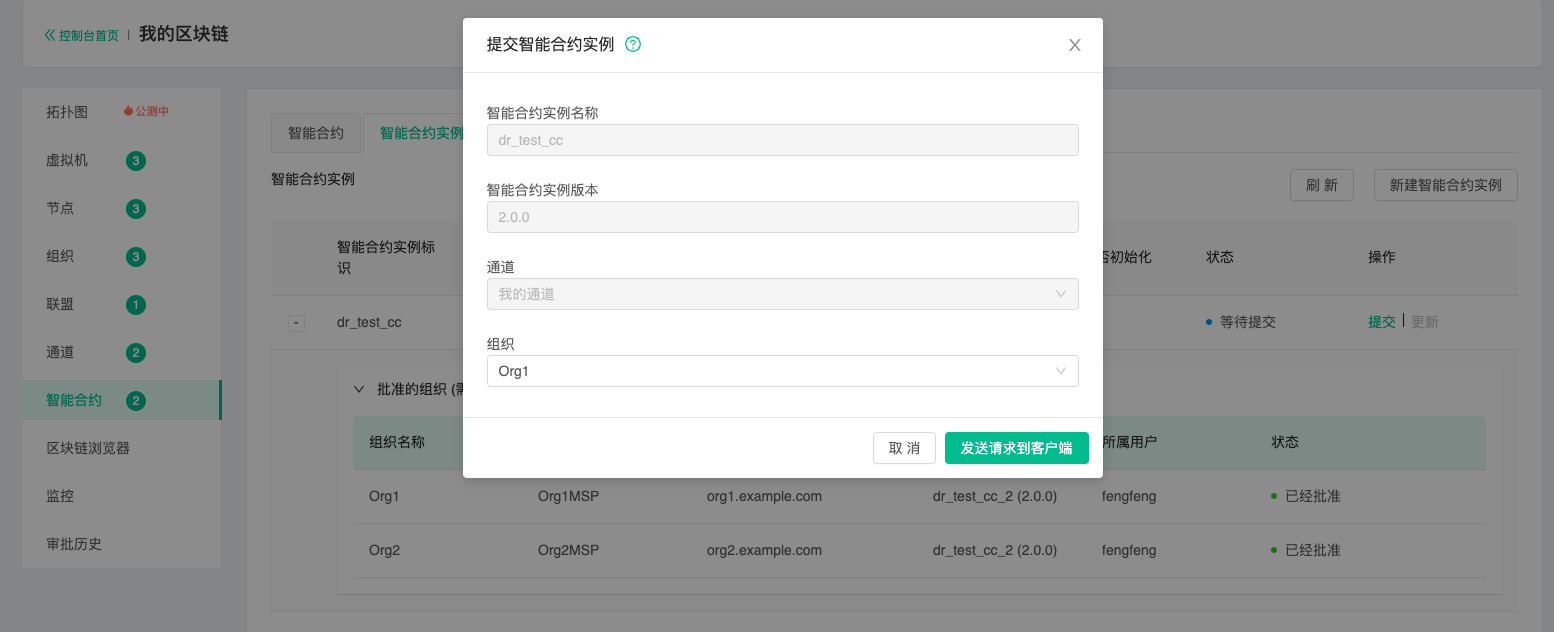Switch to the 智能合约 tab
1554x632 pixels.
click(x=316, y=133)
